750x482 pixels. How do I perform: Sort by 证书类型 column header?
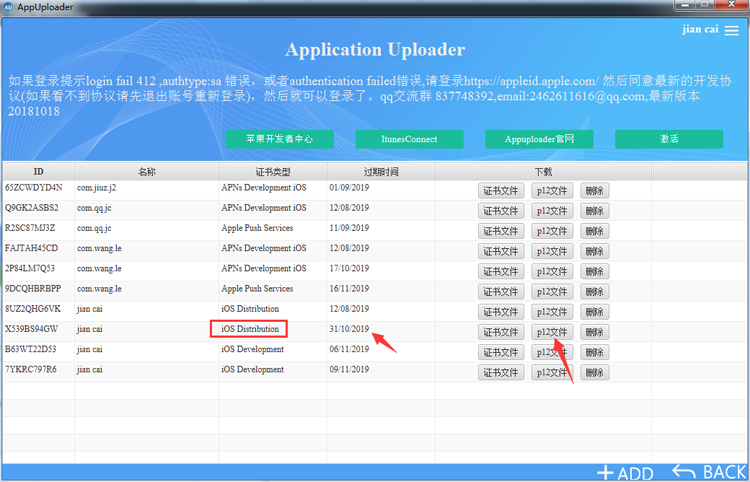coord(273,172)
